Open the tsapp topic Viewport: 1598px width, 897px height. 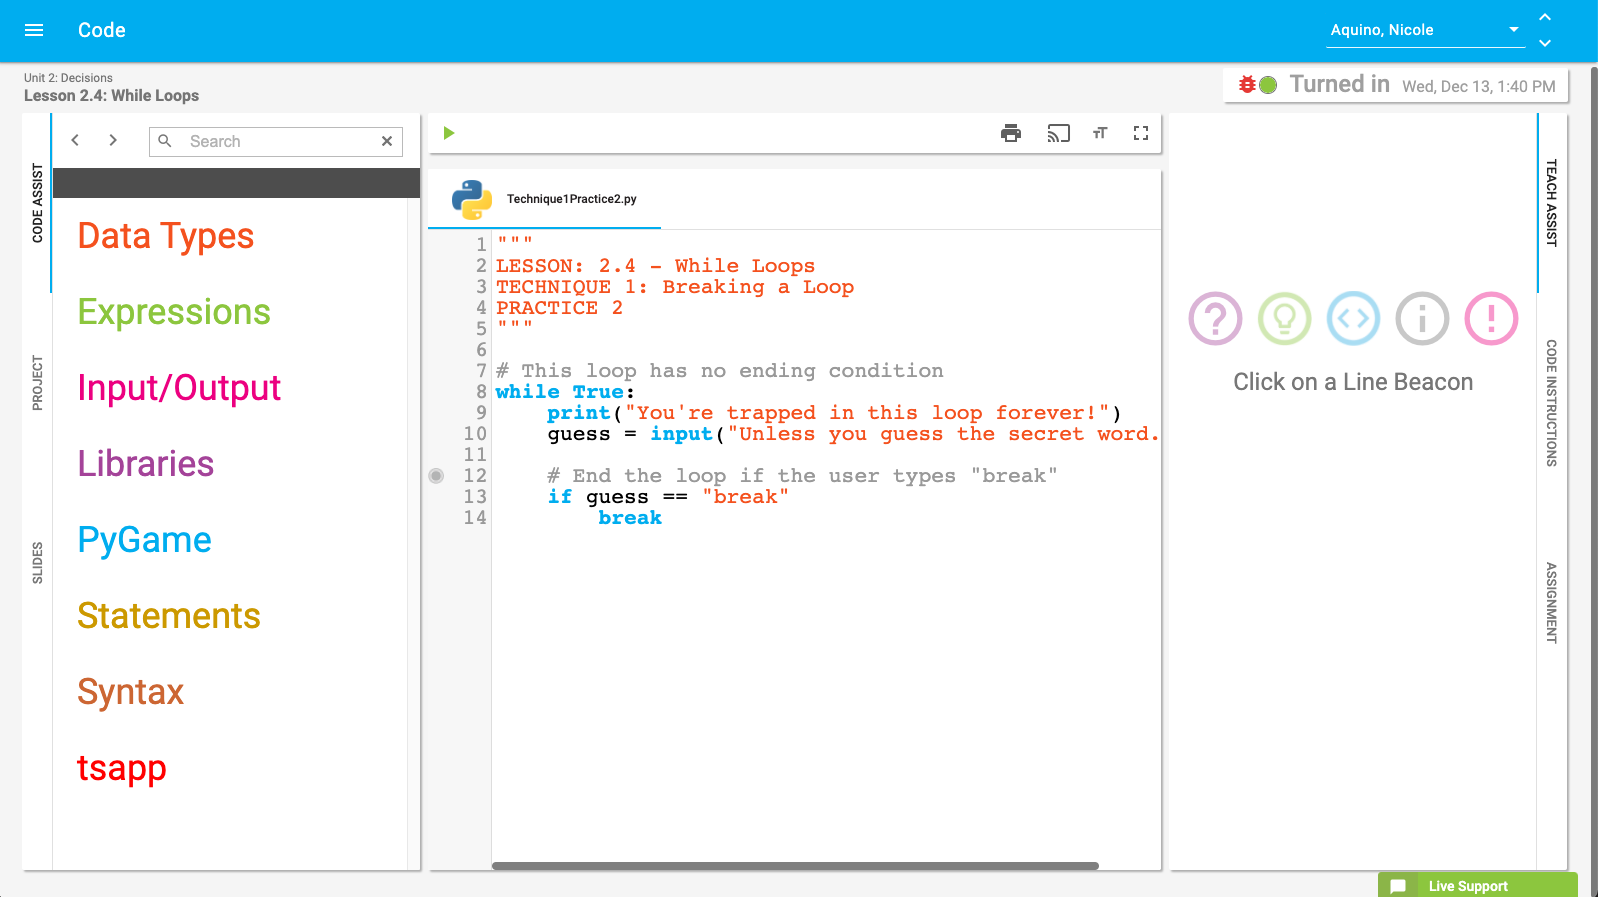pyautogui.click(x=122, y=768)
